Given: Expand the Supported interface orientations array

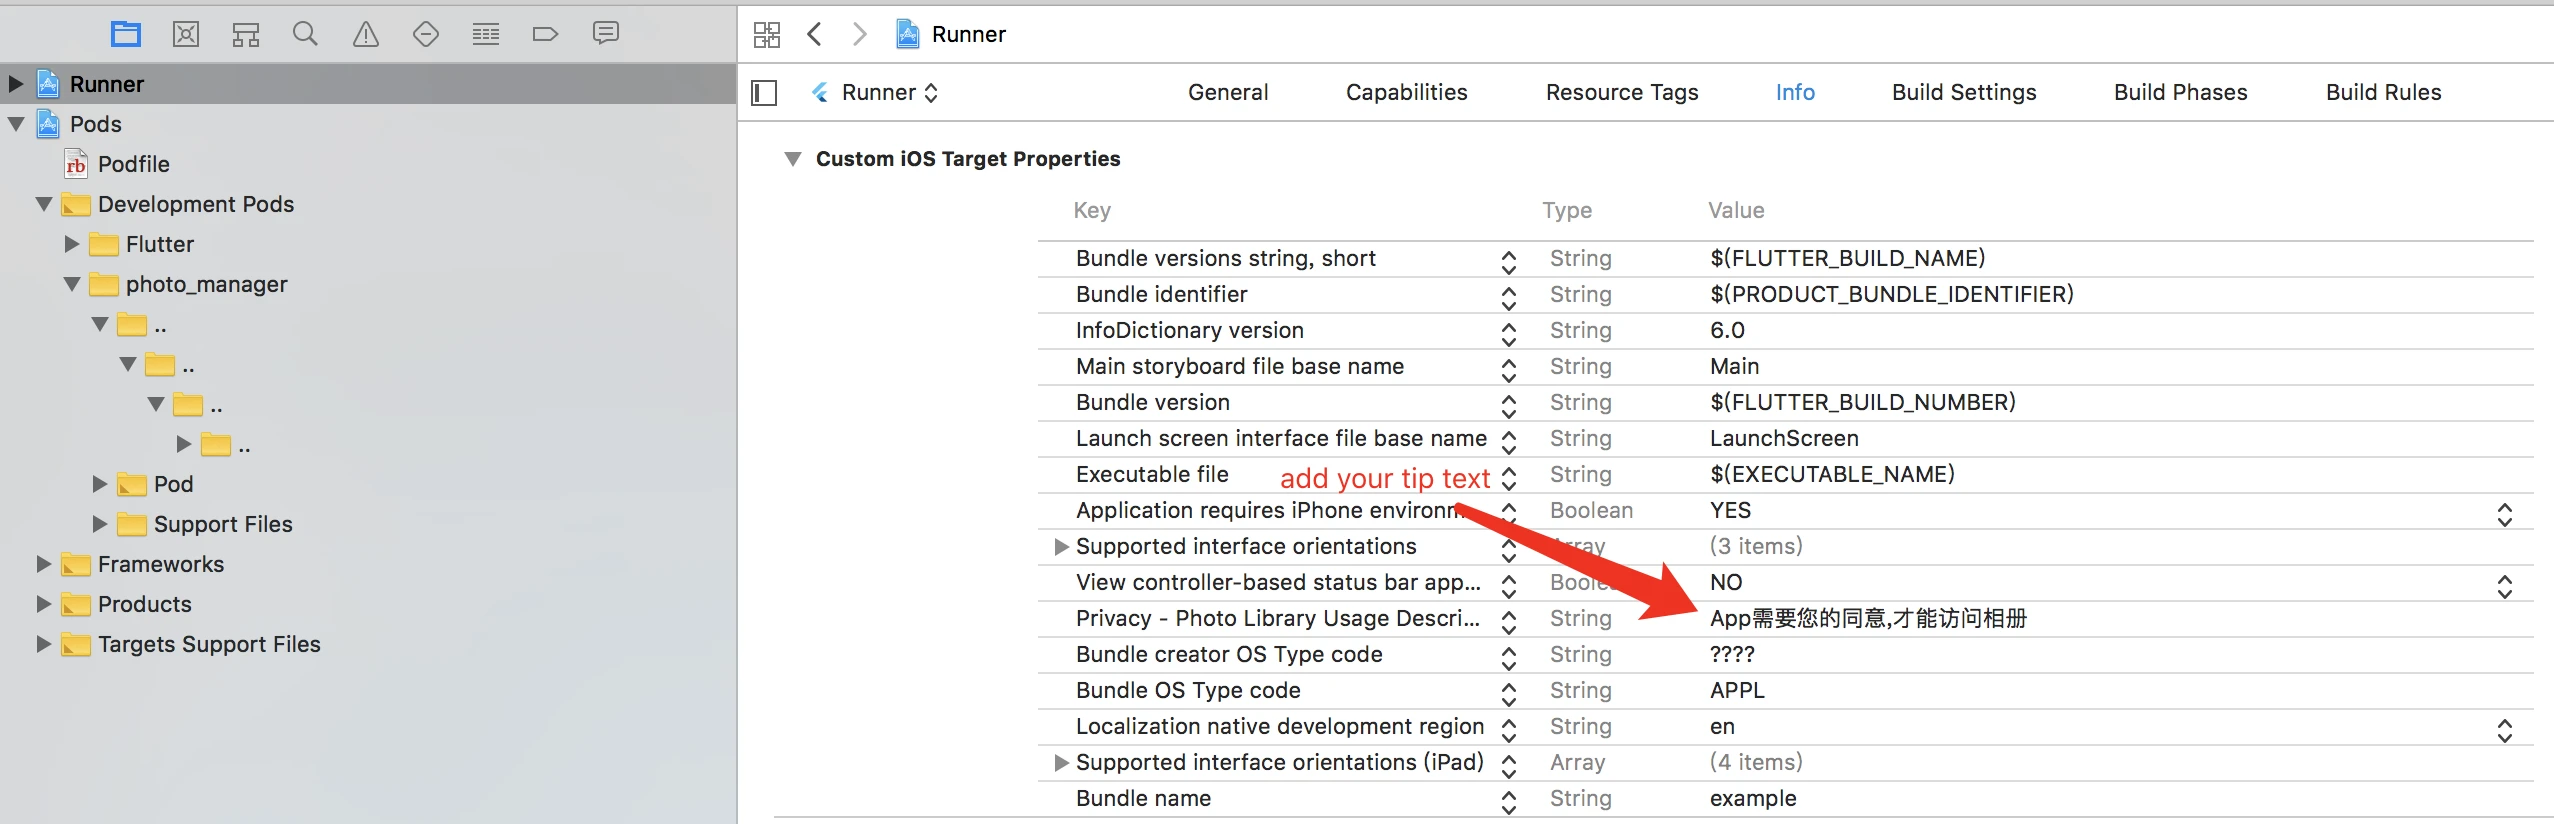Looking at the screenshot, I should coord(1062,547).
